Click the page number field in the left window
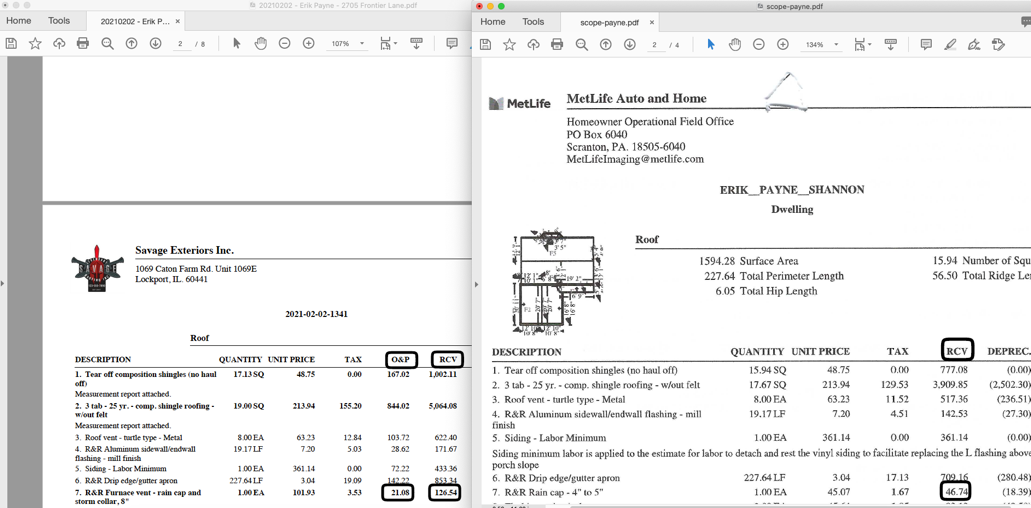 click(180, 44)
